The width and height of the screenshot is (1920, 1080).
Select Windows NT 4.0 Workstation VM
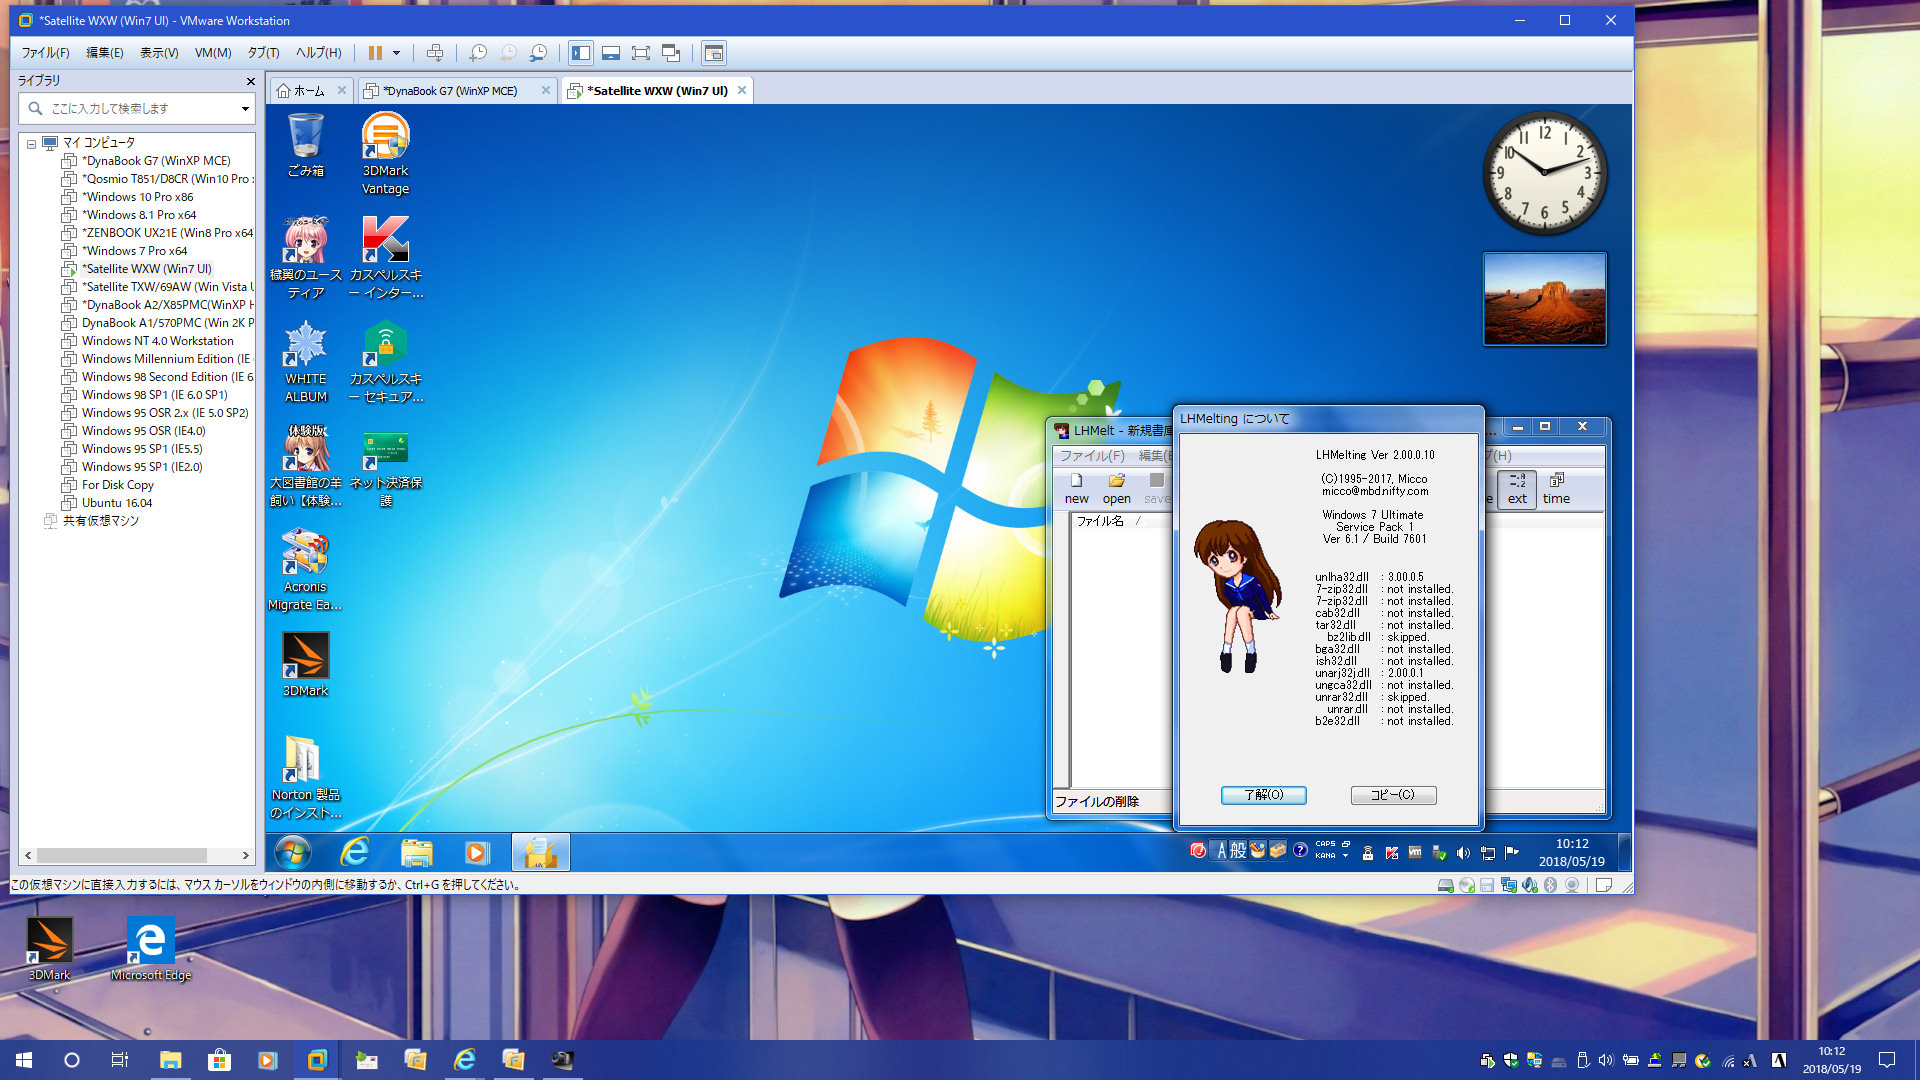tap(158, 341)
